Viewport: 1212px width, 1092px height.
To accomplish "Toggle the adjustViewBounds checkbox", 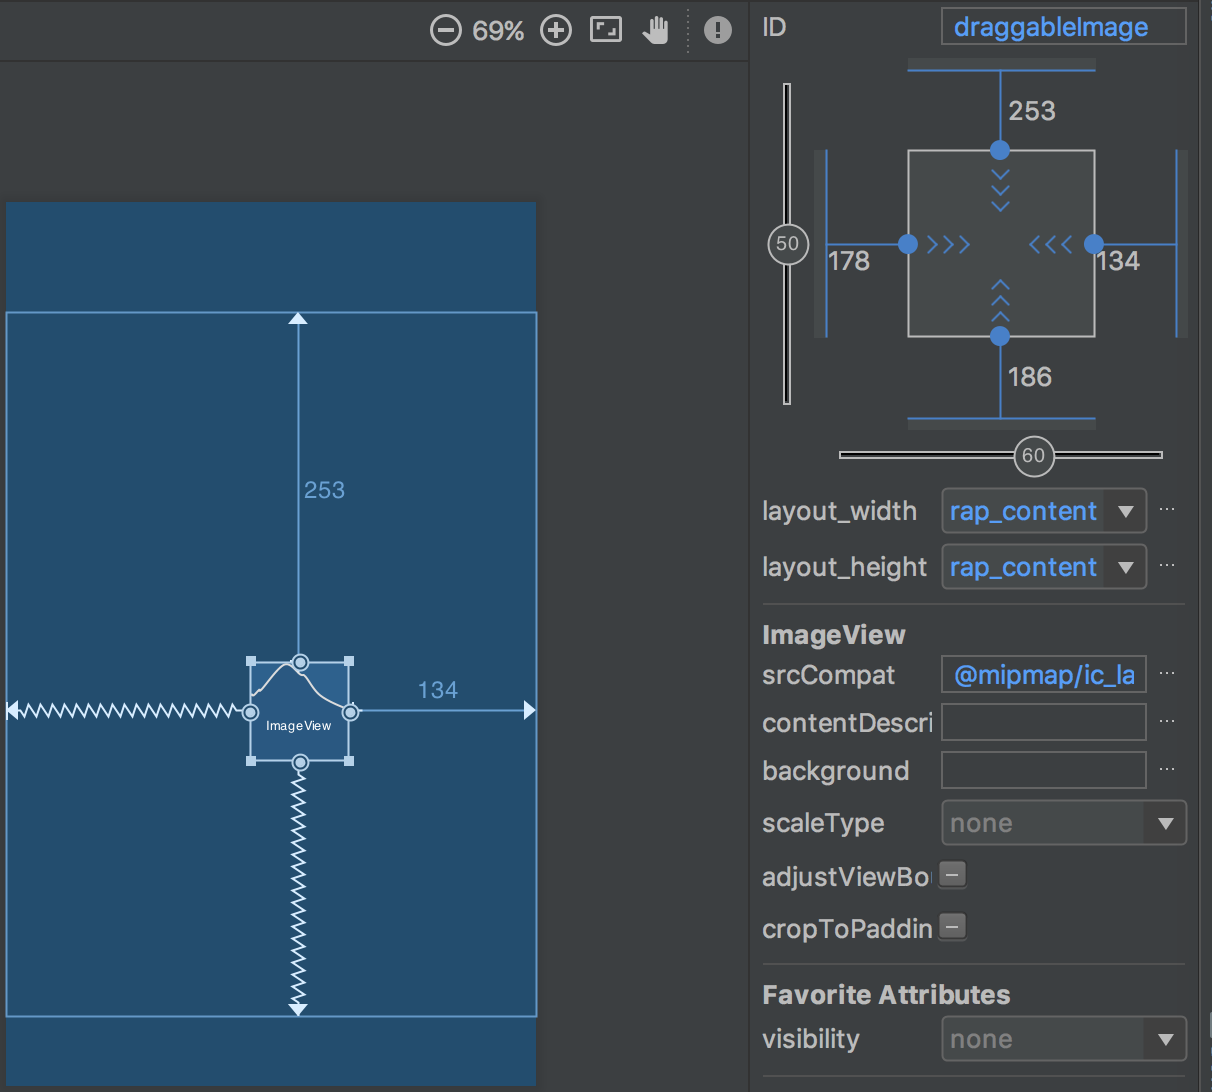I will pos(952,873).
